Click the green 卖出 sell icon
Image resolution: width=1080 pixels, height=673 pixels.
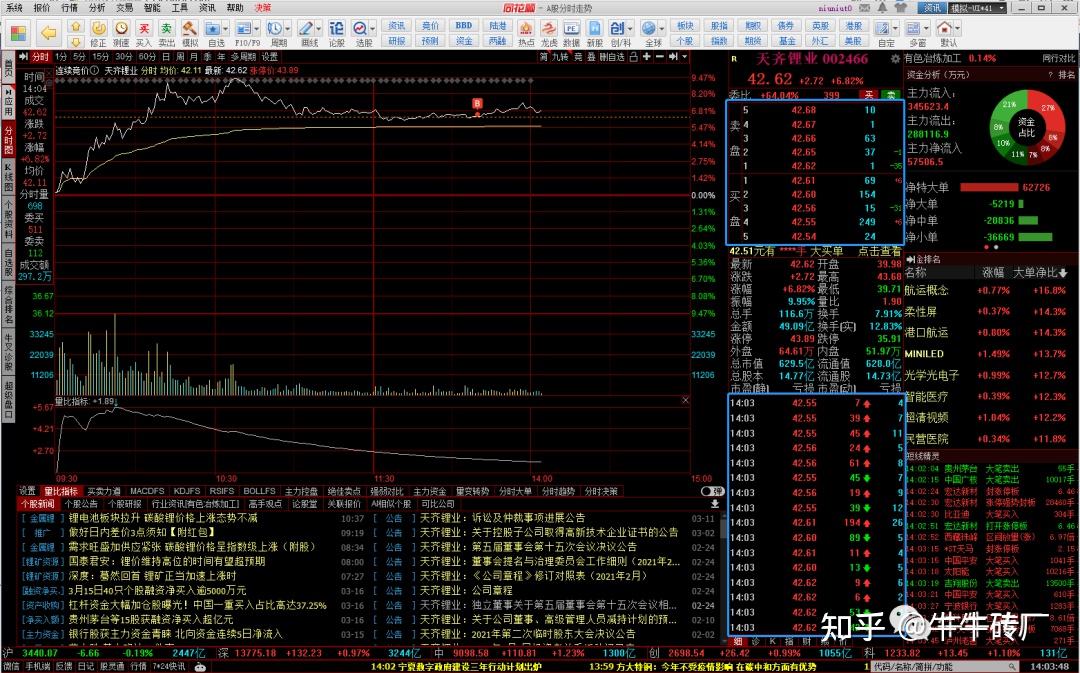pos(167,33)
